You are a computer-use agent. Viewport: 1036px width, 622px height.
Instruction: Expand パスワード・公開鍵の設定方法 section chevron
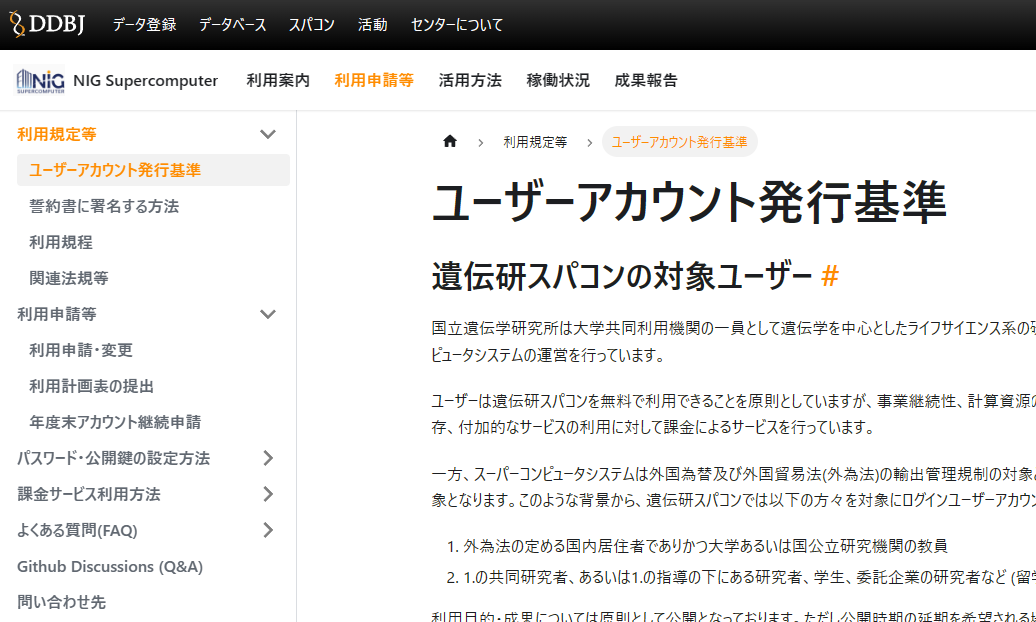pos(268,458)
